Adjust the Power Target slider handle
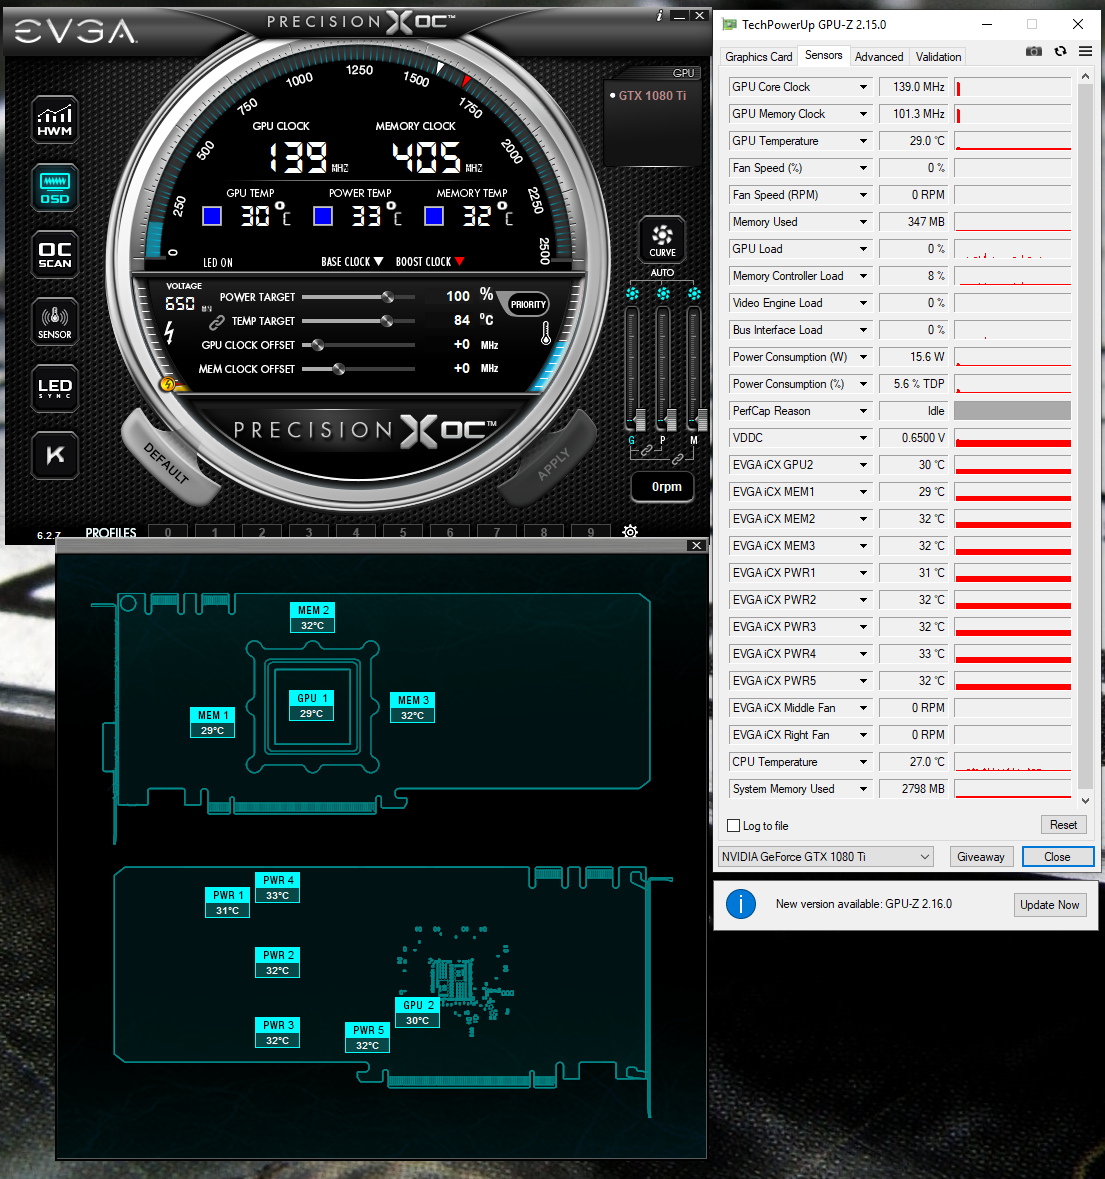The image size is (1105, 1179). coord(388,297)
